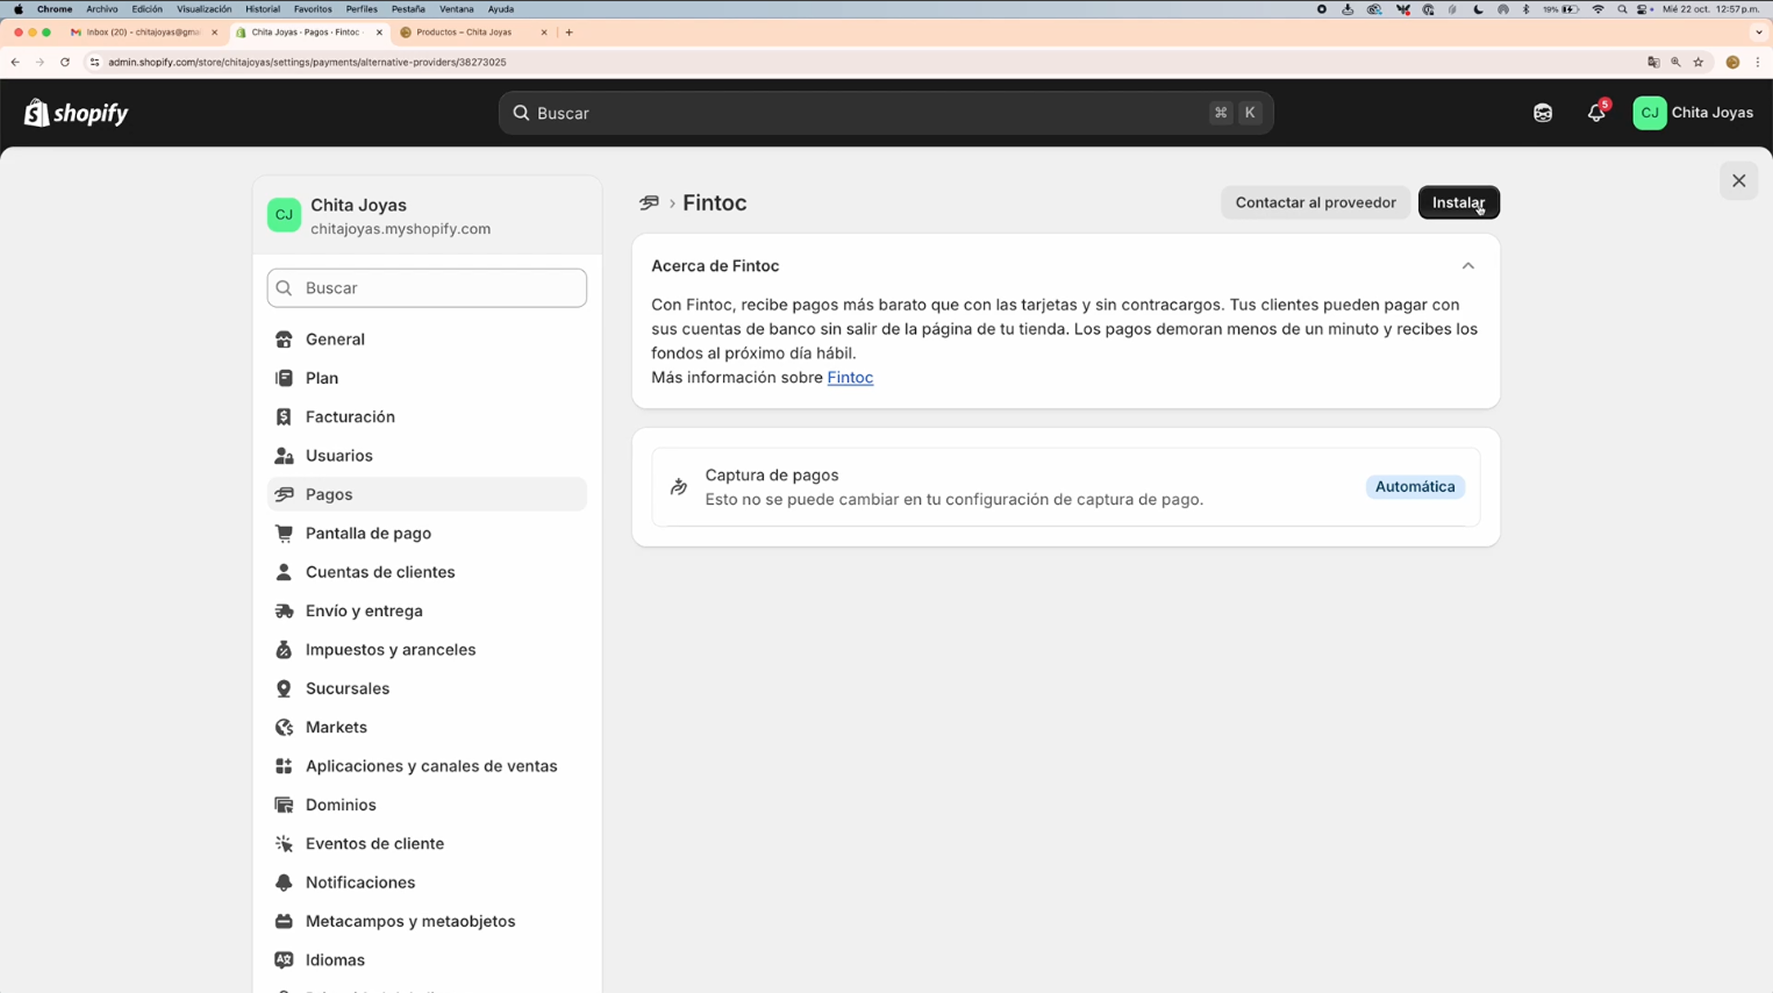Focus the settings sidebar Buscar field
This screenshot has width=1773, height=993.
pyautogui.click(x=427, y=288)
